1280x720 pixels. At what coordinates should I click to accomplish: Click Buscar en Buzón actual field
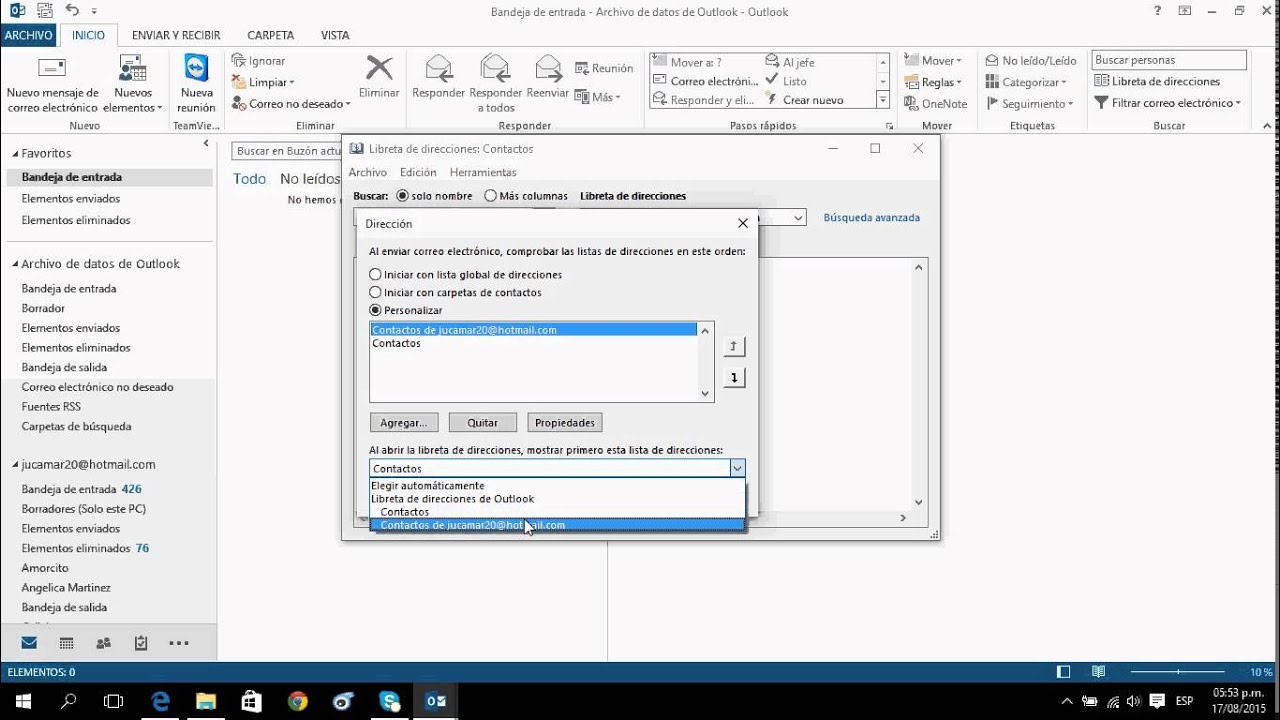click(288, 151)
